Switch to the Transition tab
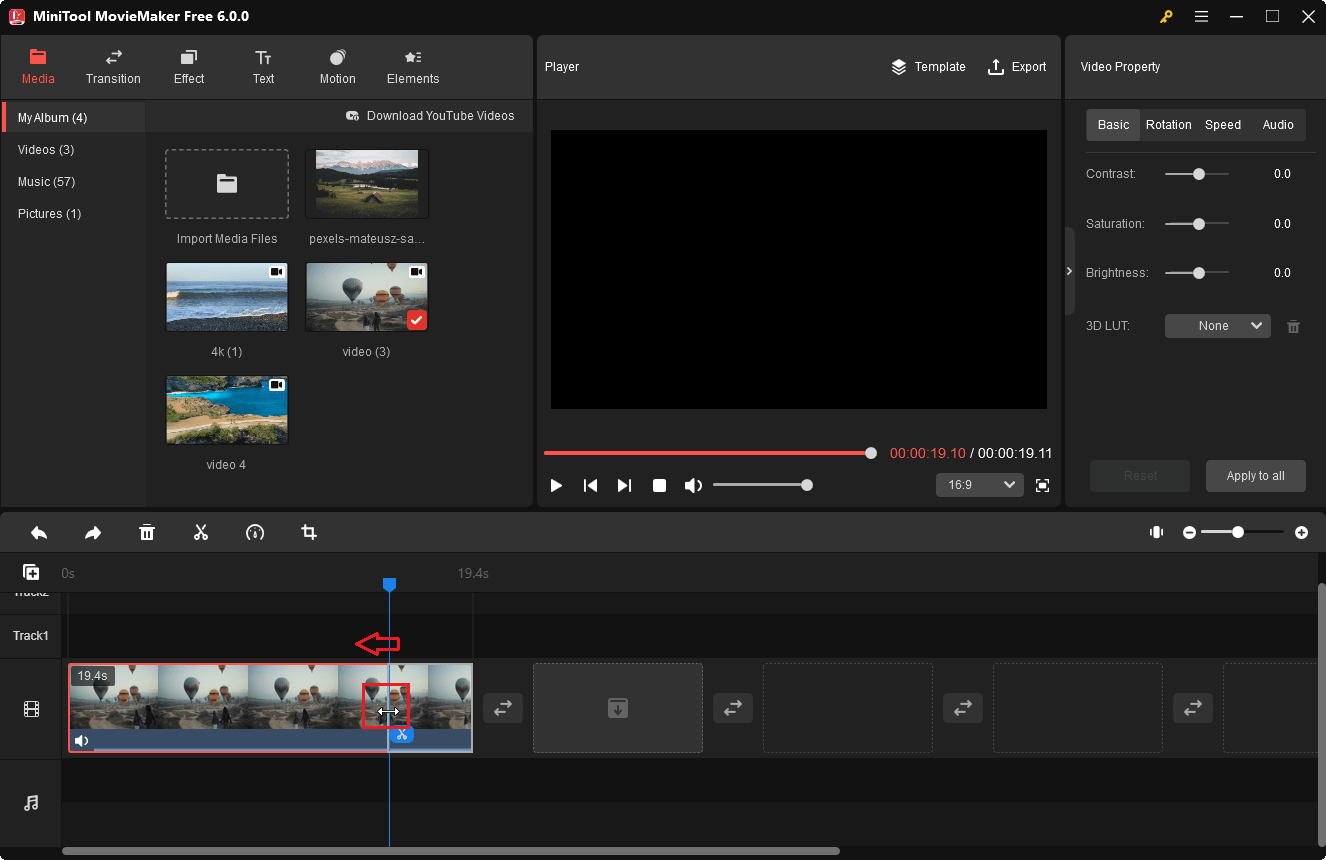The image size is (1326, 860). (112, 67)
